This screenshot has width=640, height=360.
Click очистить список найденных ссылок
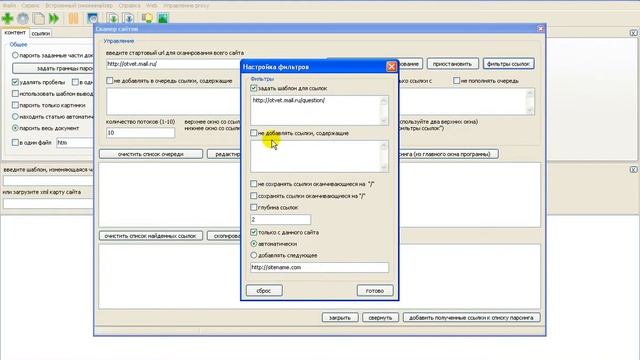[151, 236]
